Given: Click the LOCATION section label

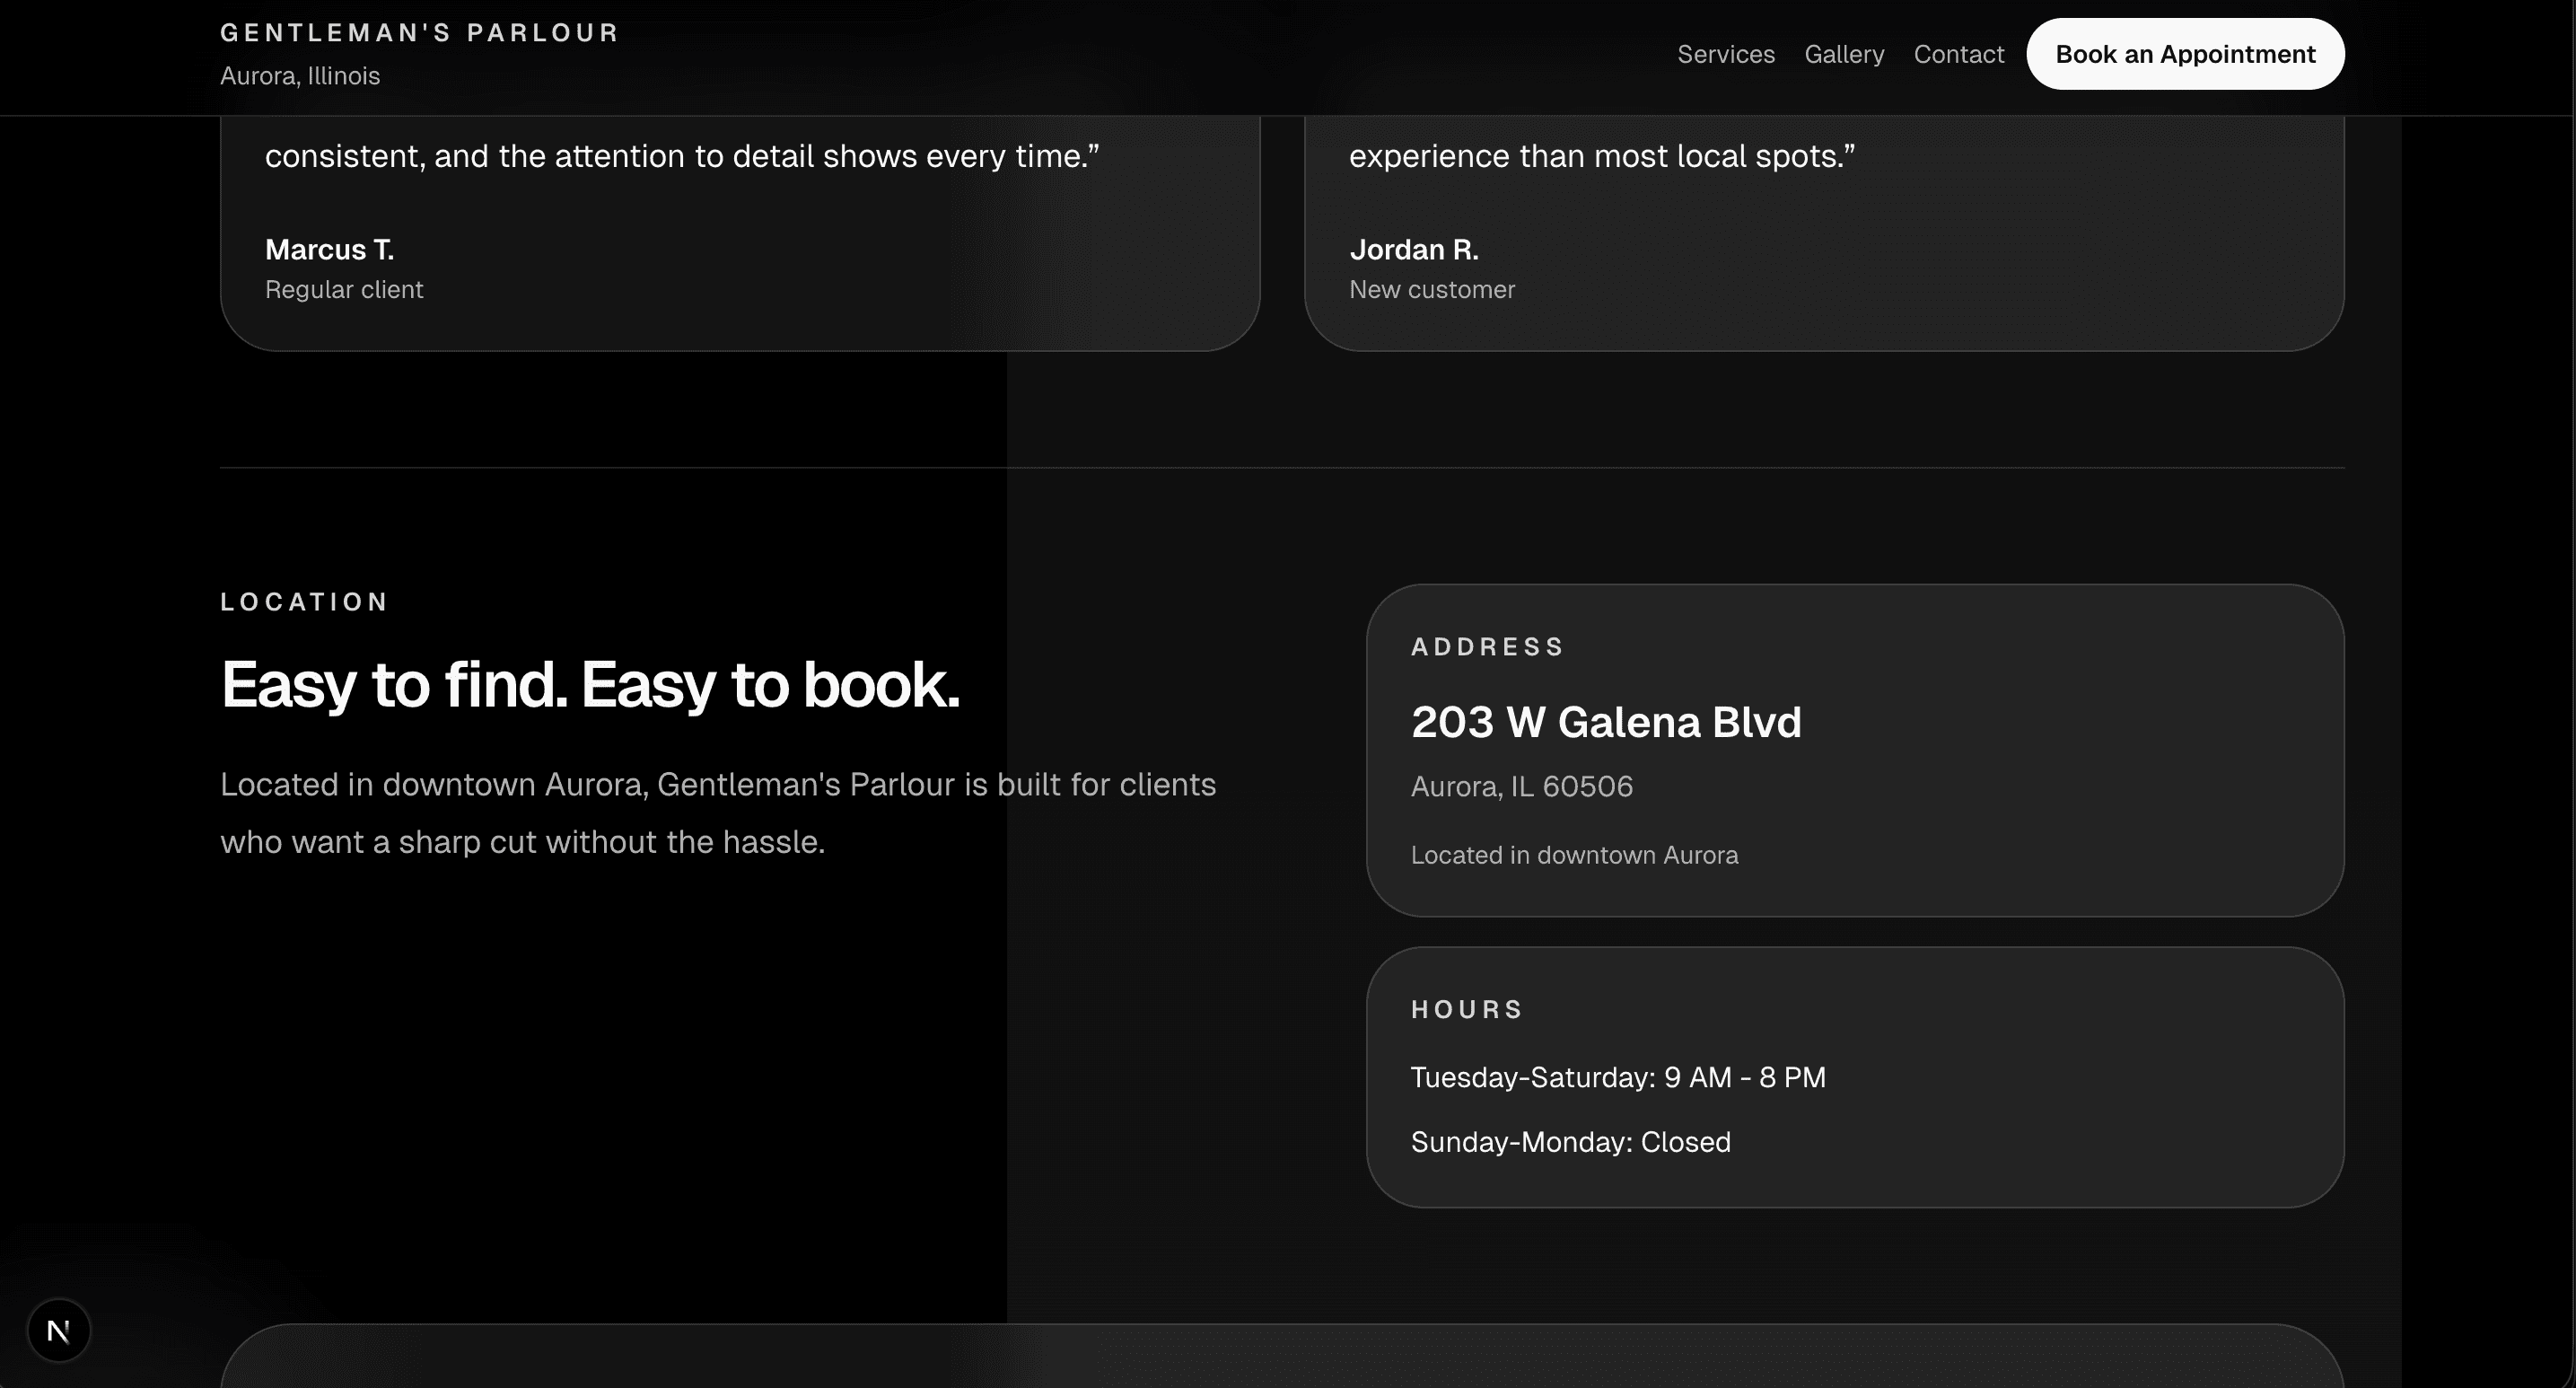Looking at the screenshot, I should click(x=304, y=602).
